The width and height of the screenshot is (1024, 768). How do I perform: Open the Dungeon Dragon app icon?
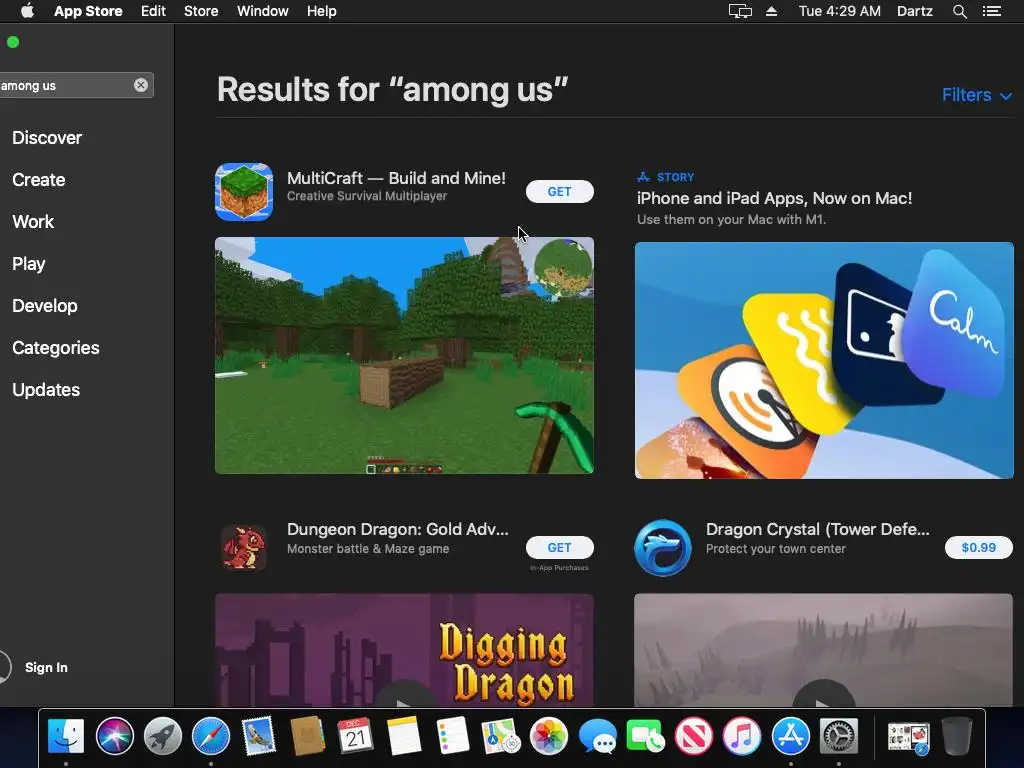[244, 547]
